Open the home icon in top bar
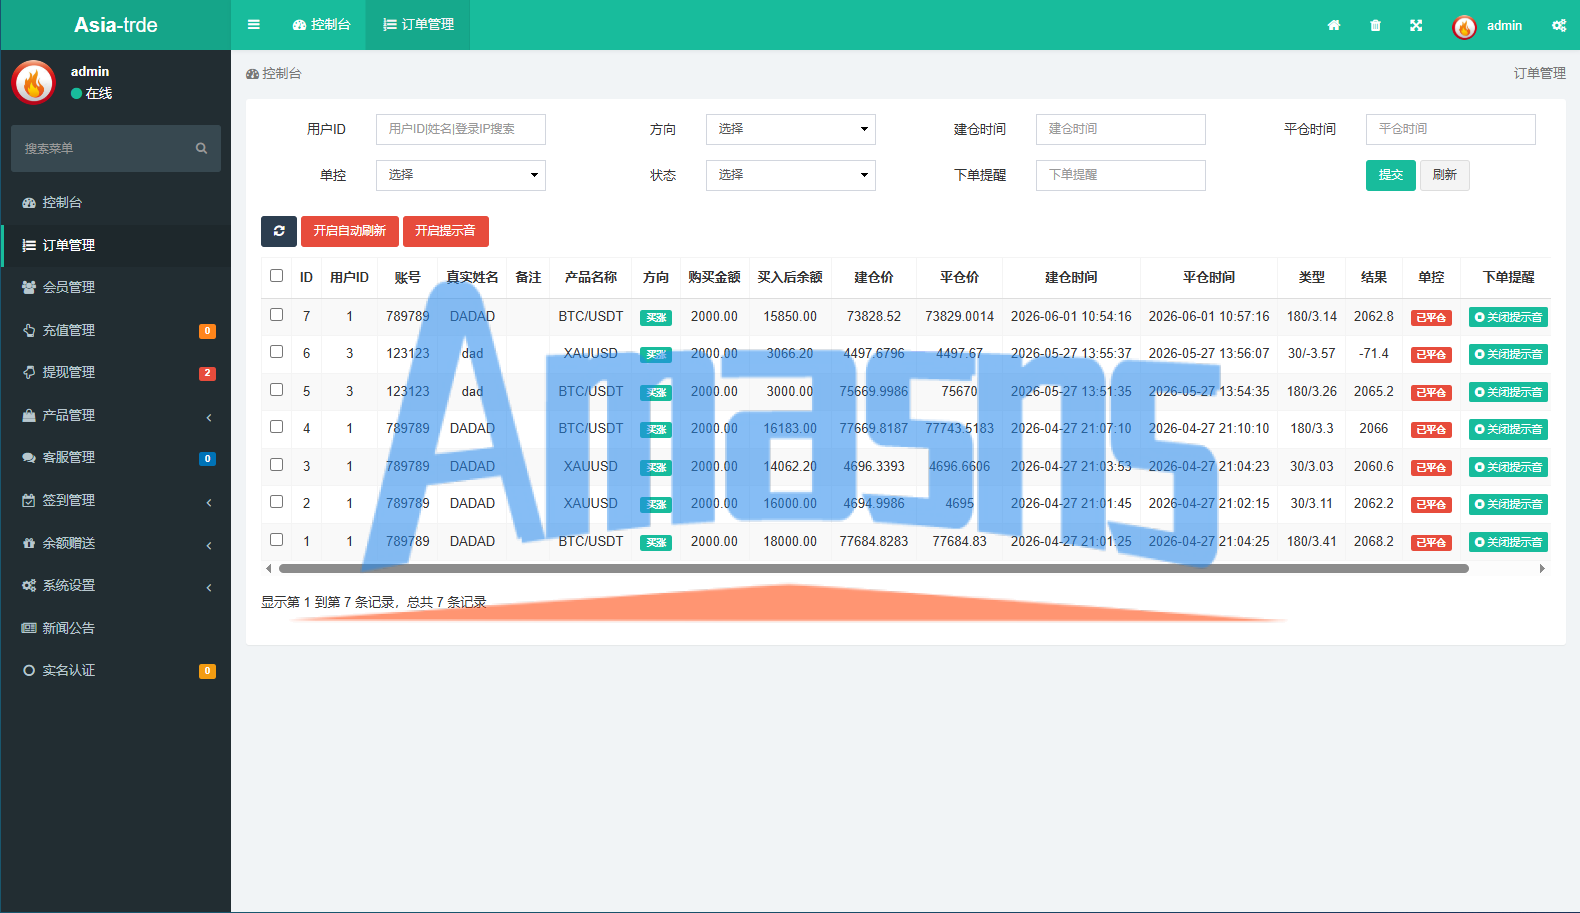 1334,25
